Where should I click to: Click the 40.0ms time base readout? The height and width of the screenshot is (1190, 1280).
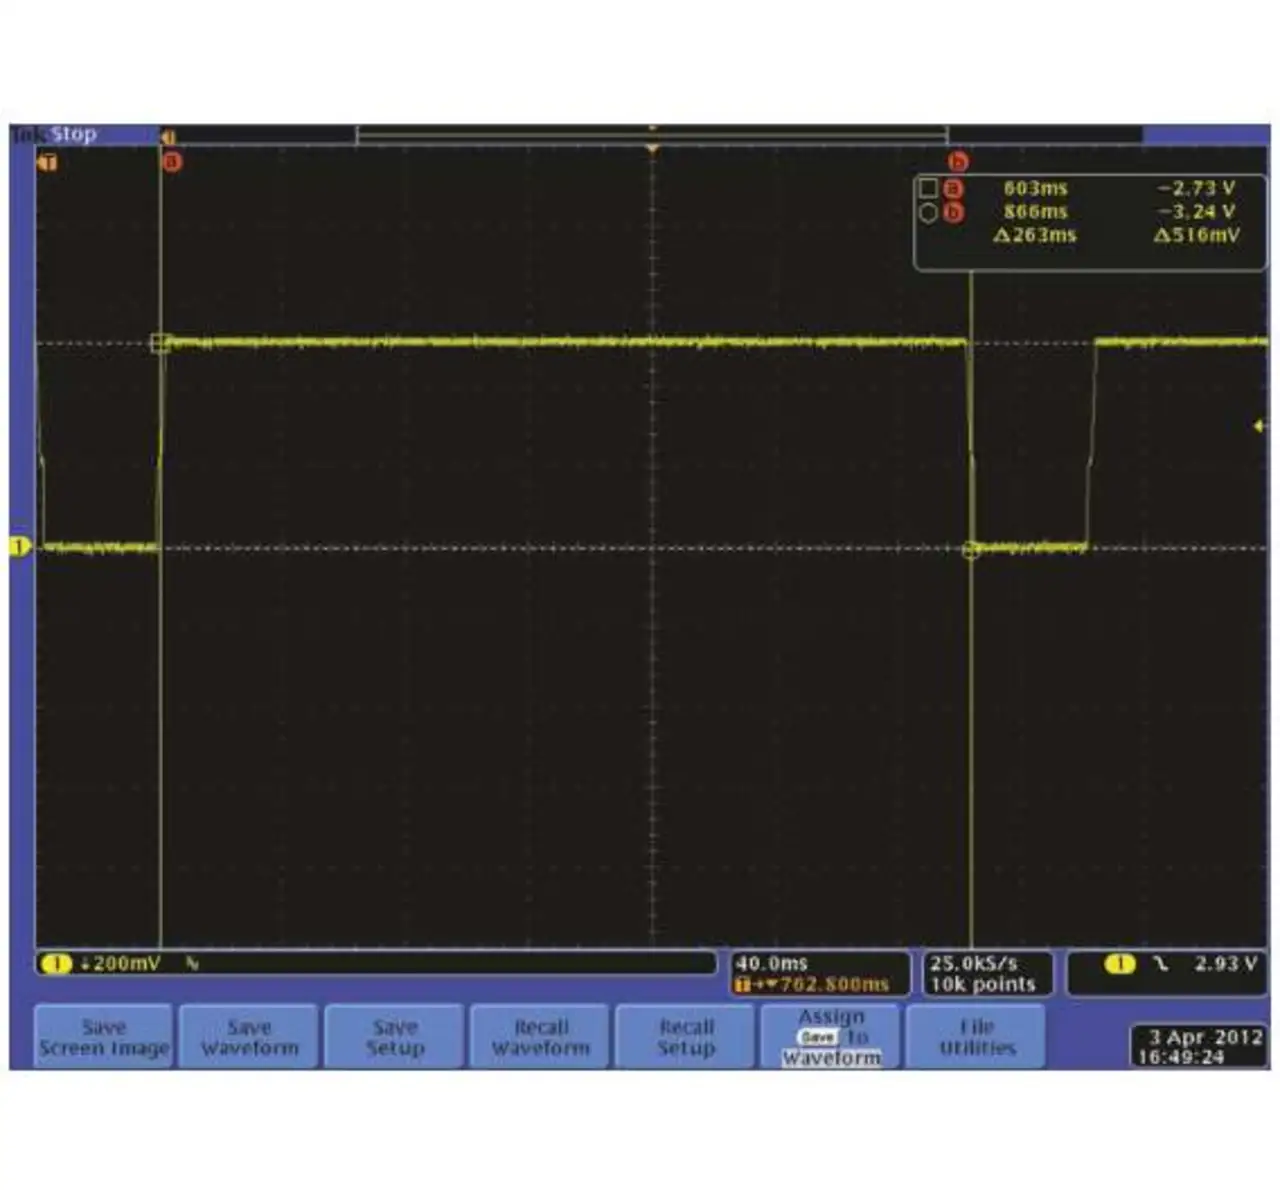coord(771,963)
